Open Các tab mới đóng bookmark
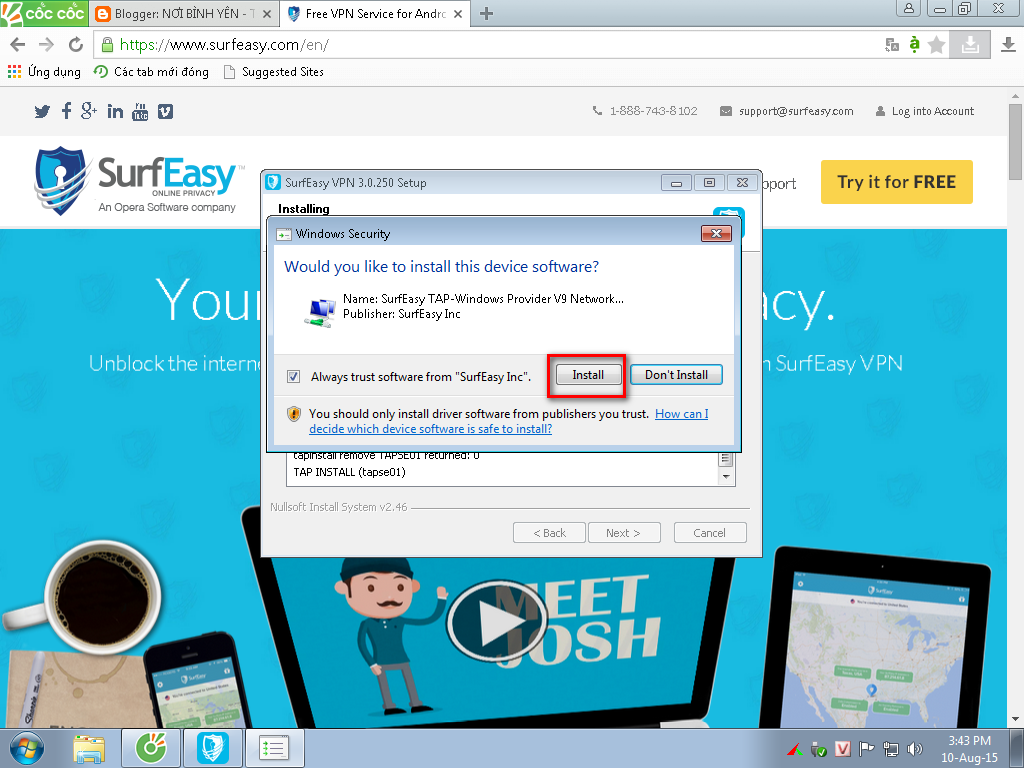Screen dimensions: 1024x768 pyautogui.click(x=152, y=72)
